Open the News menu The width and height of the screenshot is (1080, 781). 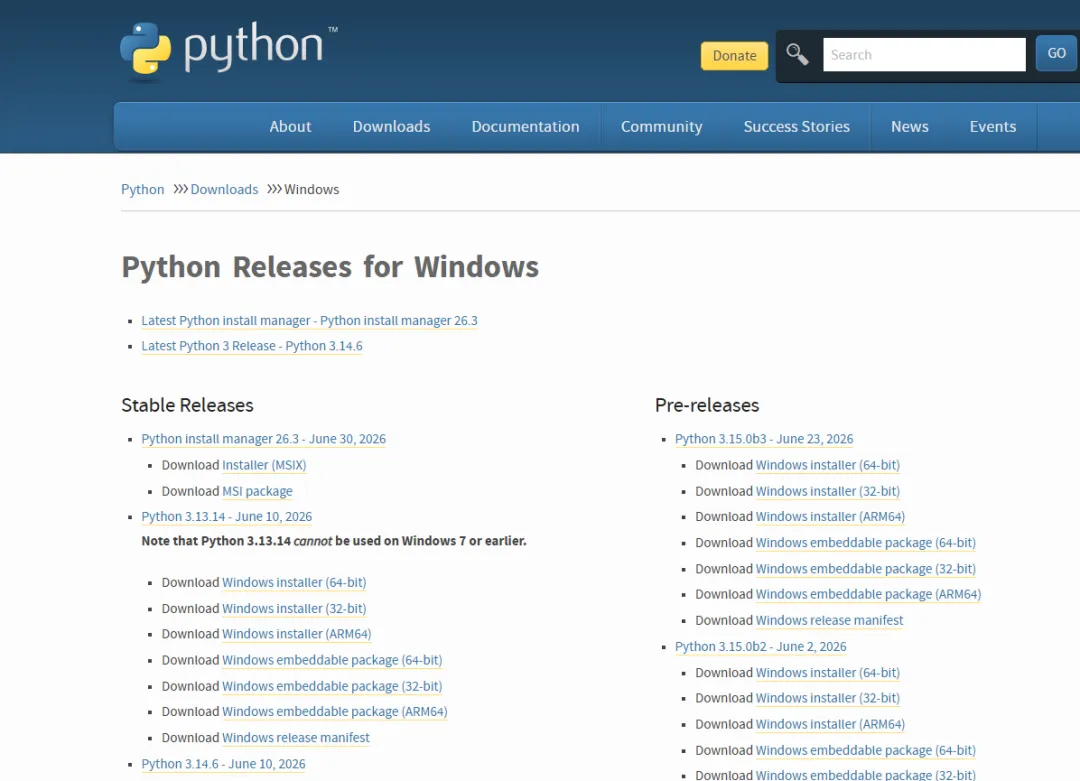[x=909, y=127]
